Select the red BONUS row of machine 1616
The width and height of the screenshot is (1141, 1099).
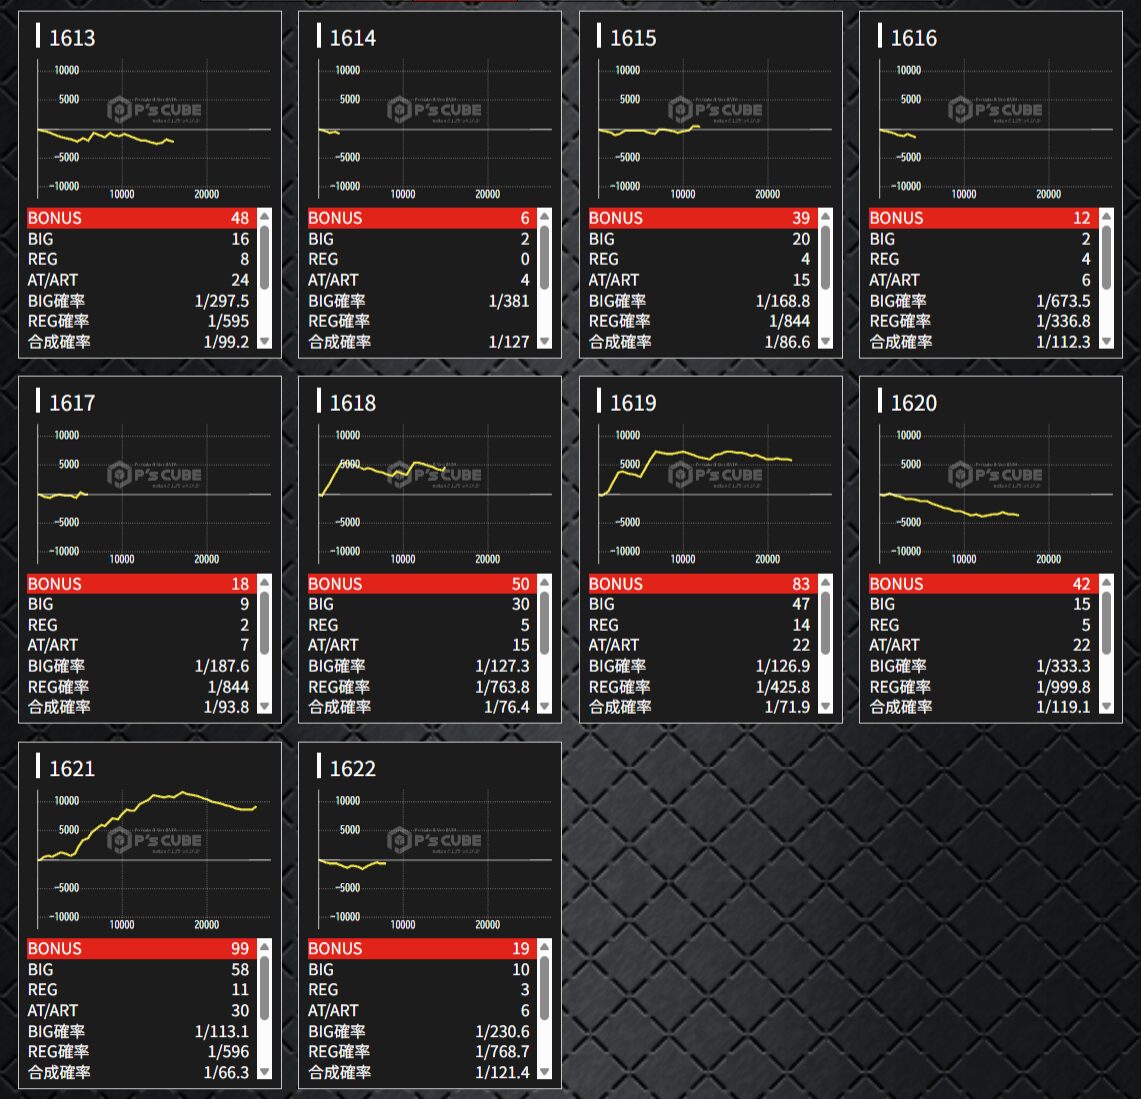(x=979, y=218)
